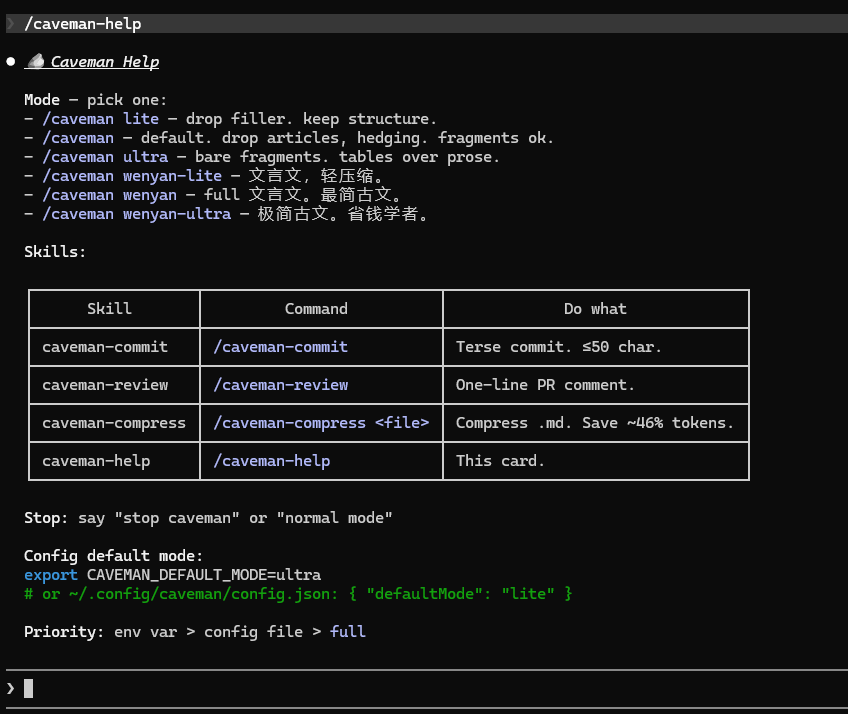Click the "caveman-compress" skill name cell
This screenshot has width=848, height=714.
[114, 423]
